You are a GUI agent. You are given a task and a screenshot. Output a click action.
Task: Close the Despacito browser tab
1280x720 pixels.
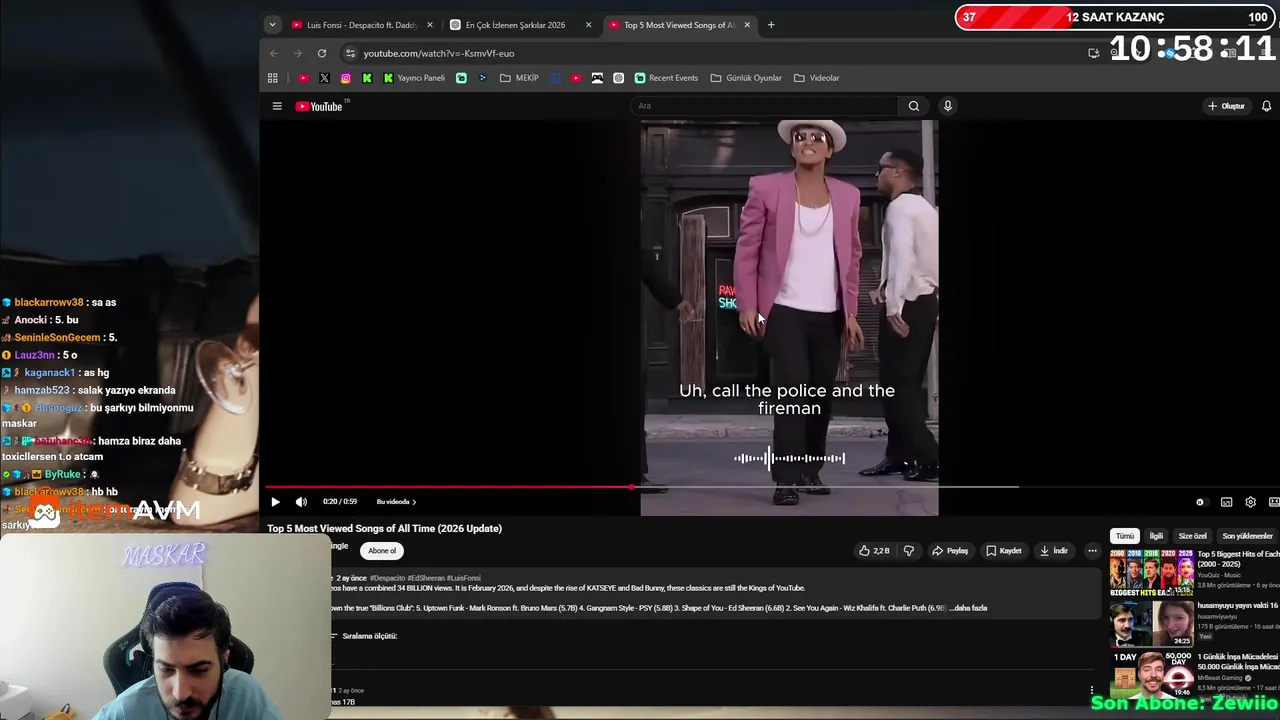[430, 25]
